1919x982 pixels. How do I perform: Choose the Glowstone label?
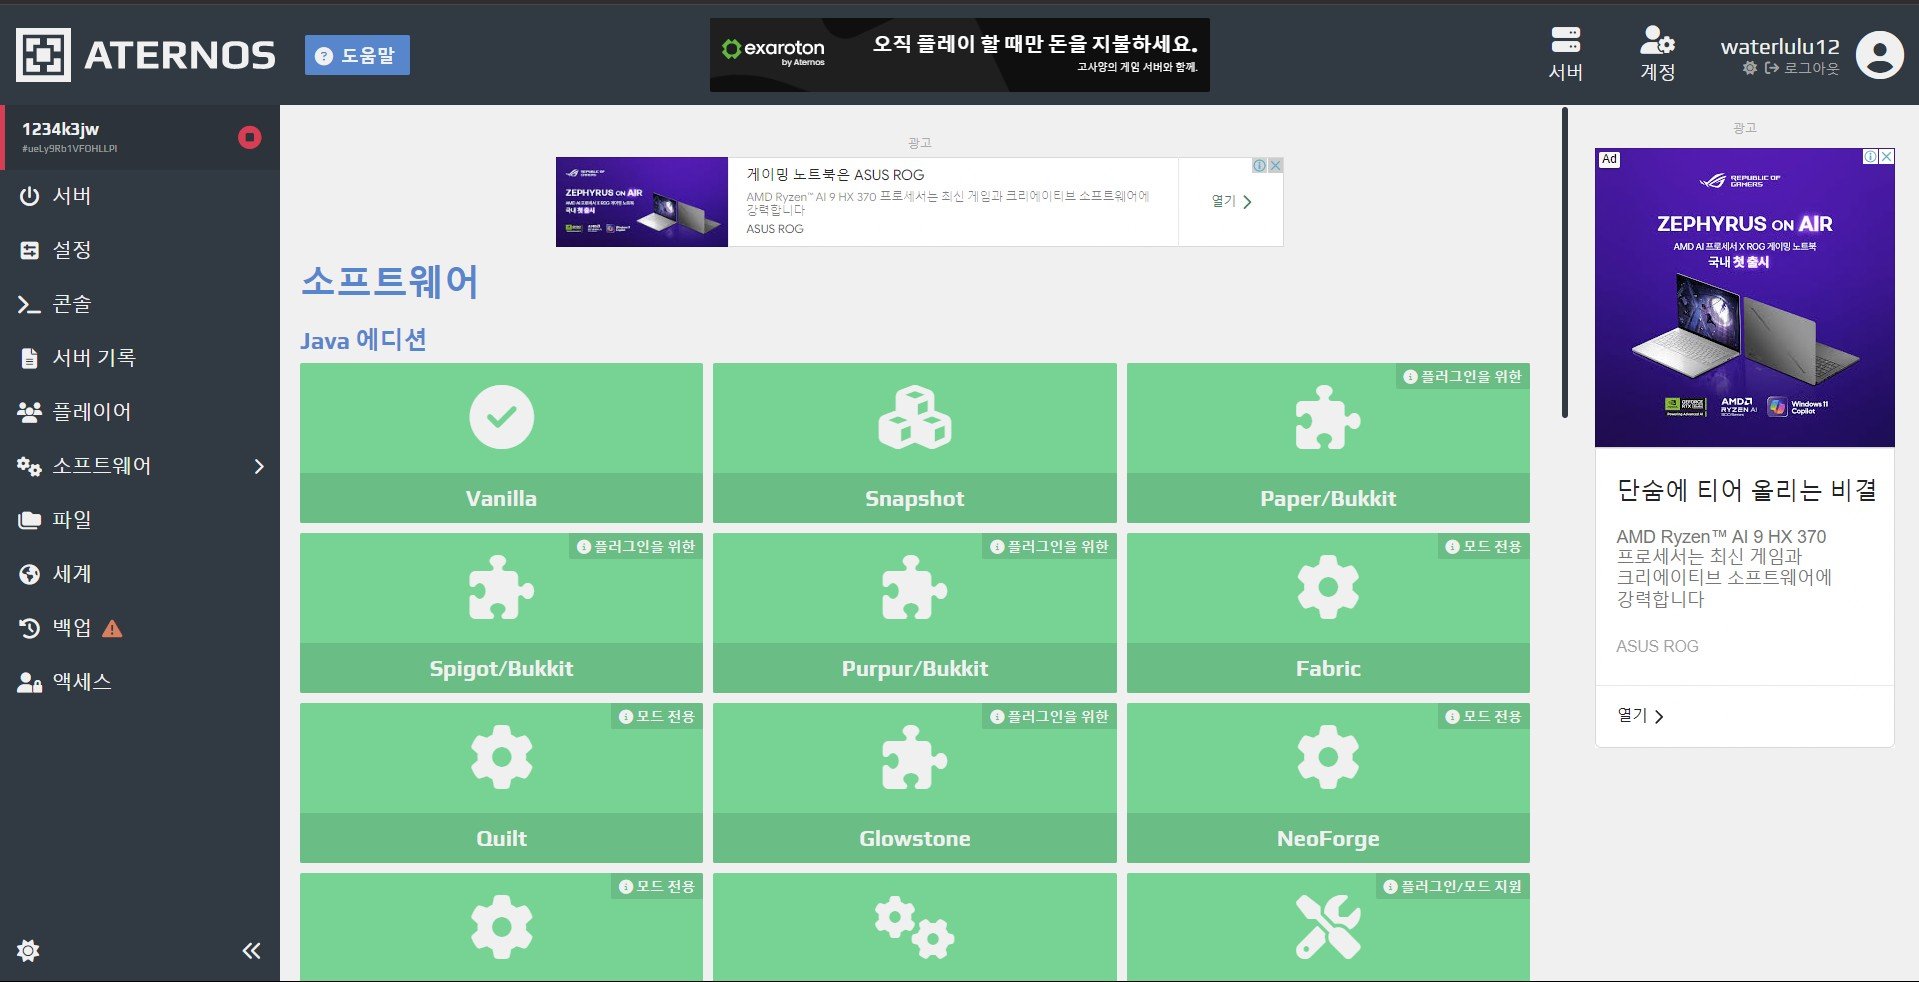914,838
